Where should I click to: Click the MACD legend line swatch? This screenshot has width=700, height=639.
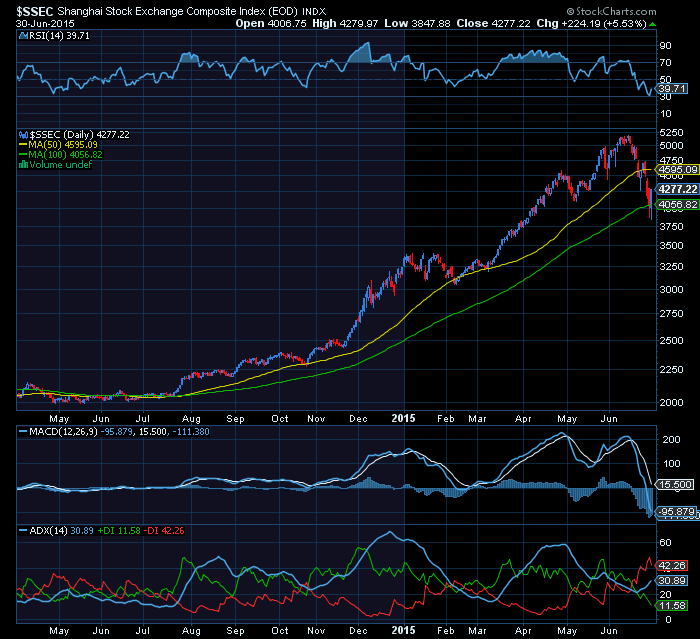(23, 432)
